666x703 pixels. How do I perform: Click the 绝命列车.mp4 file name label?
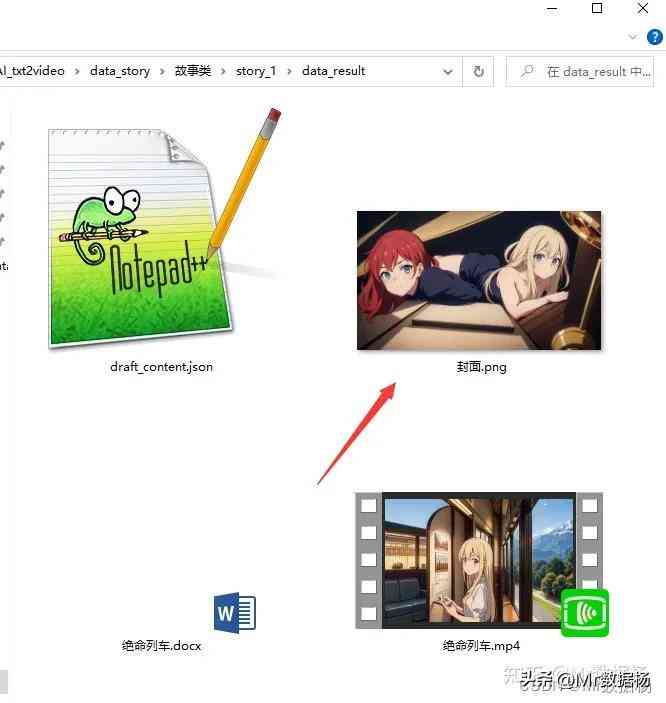click(x=481, y=646)
